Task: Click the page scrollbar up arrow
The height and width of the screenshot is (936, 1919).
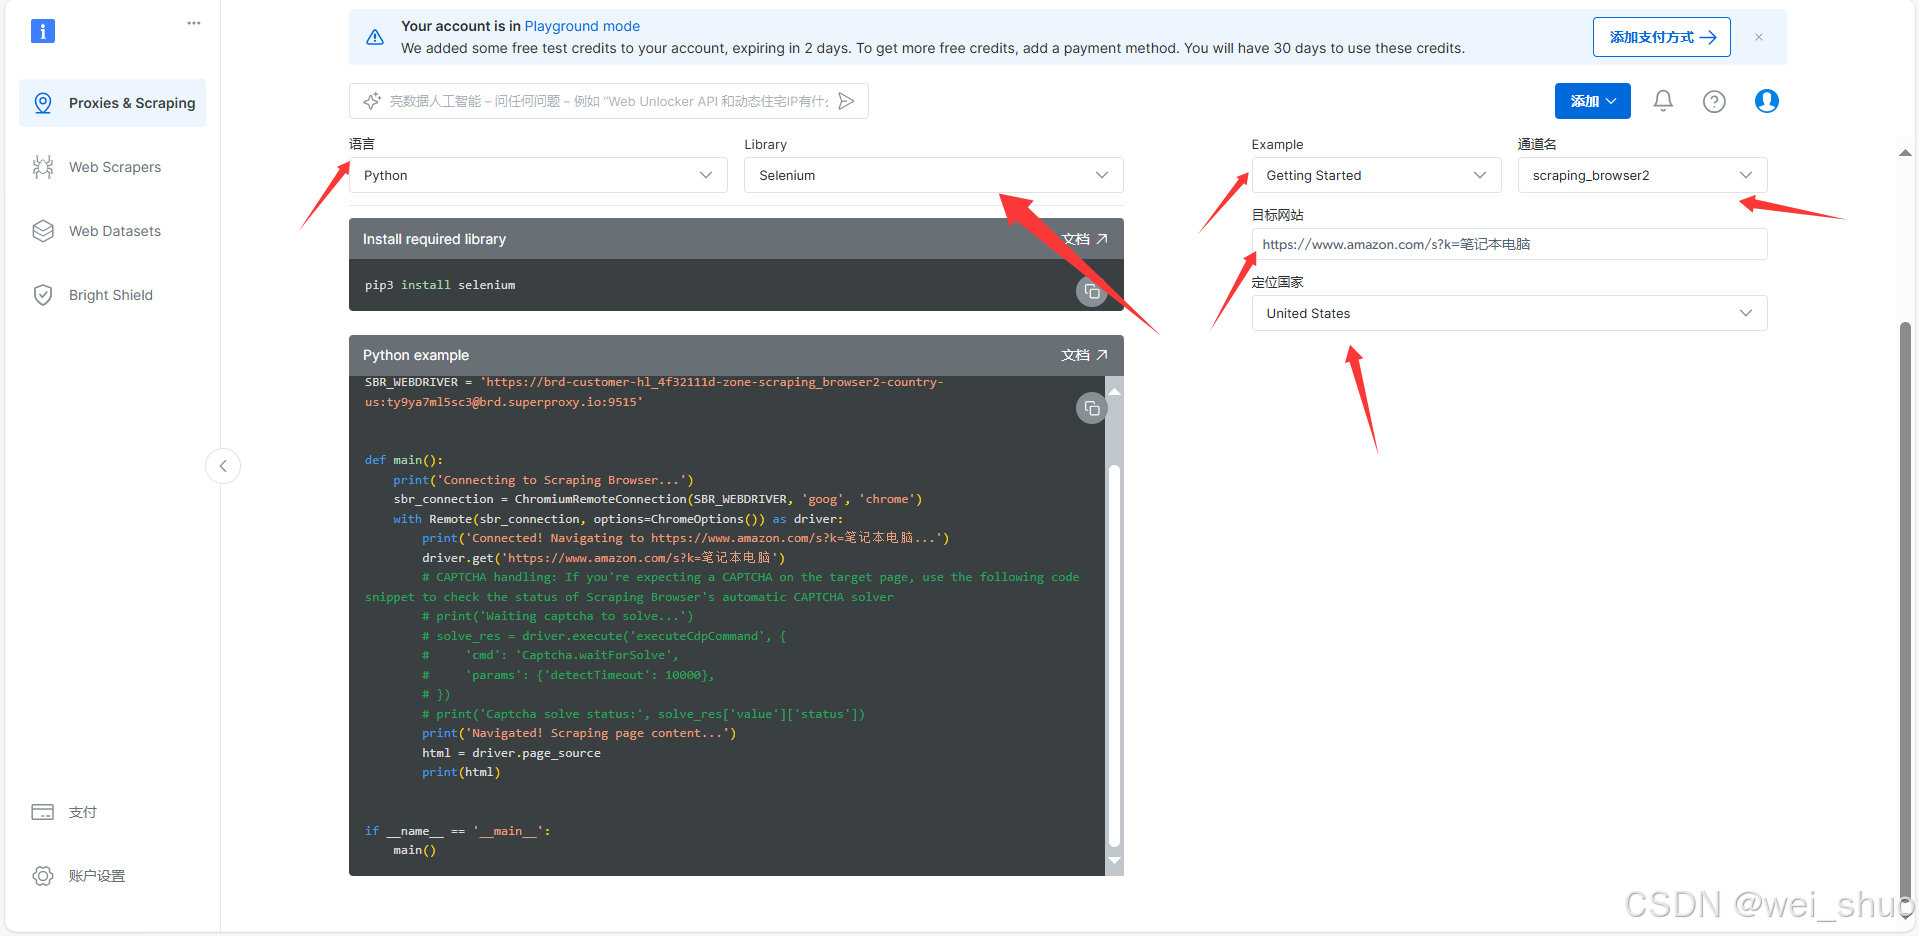Action: tap(1905, 153)
